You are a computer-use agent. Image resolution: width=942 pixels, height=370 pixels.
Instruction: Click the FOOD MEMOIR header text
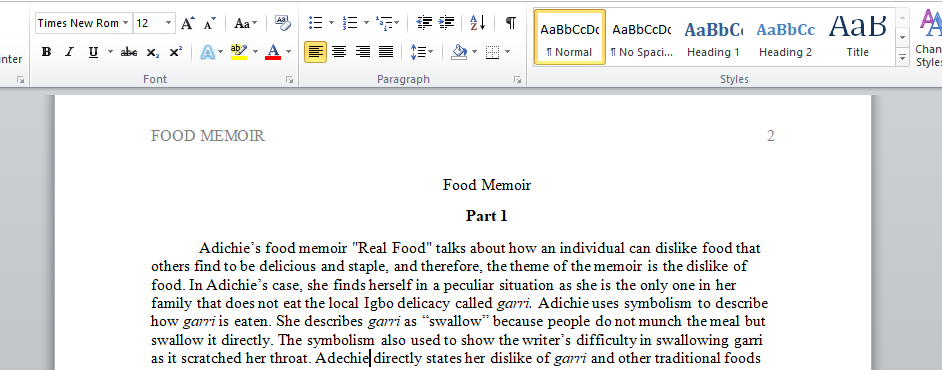coord(207,136)
